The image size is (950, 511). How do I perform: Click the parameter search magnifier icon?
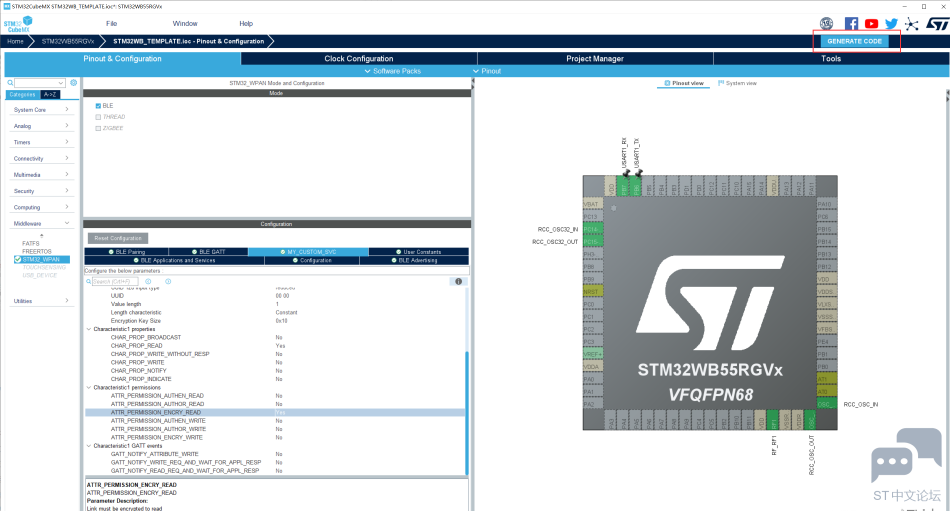tap(88, 281)
